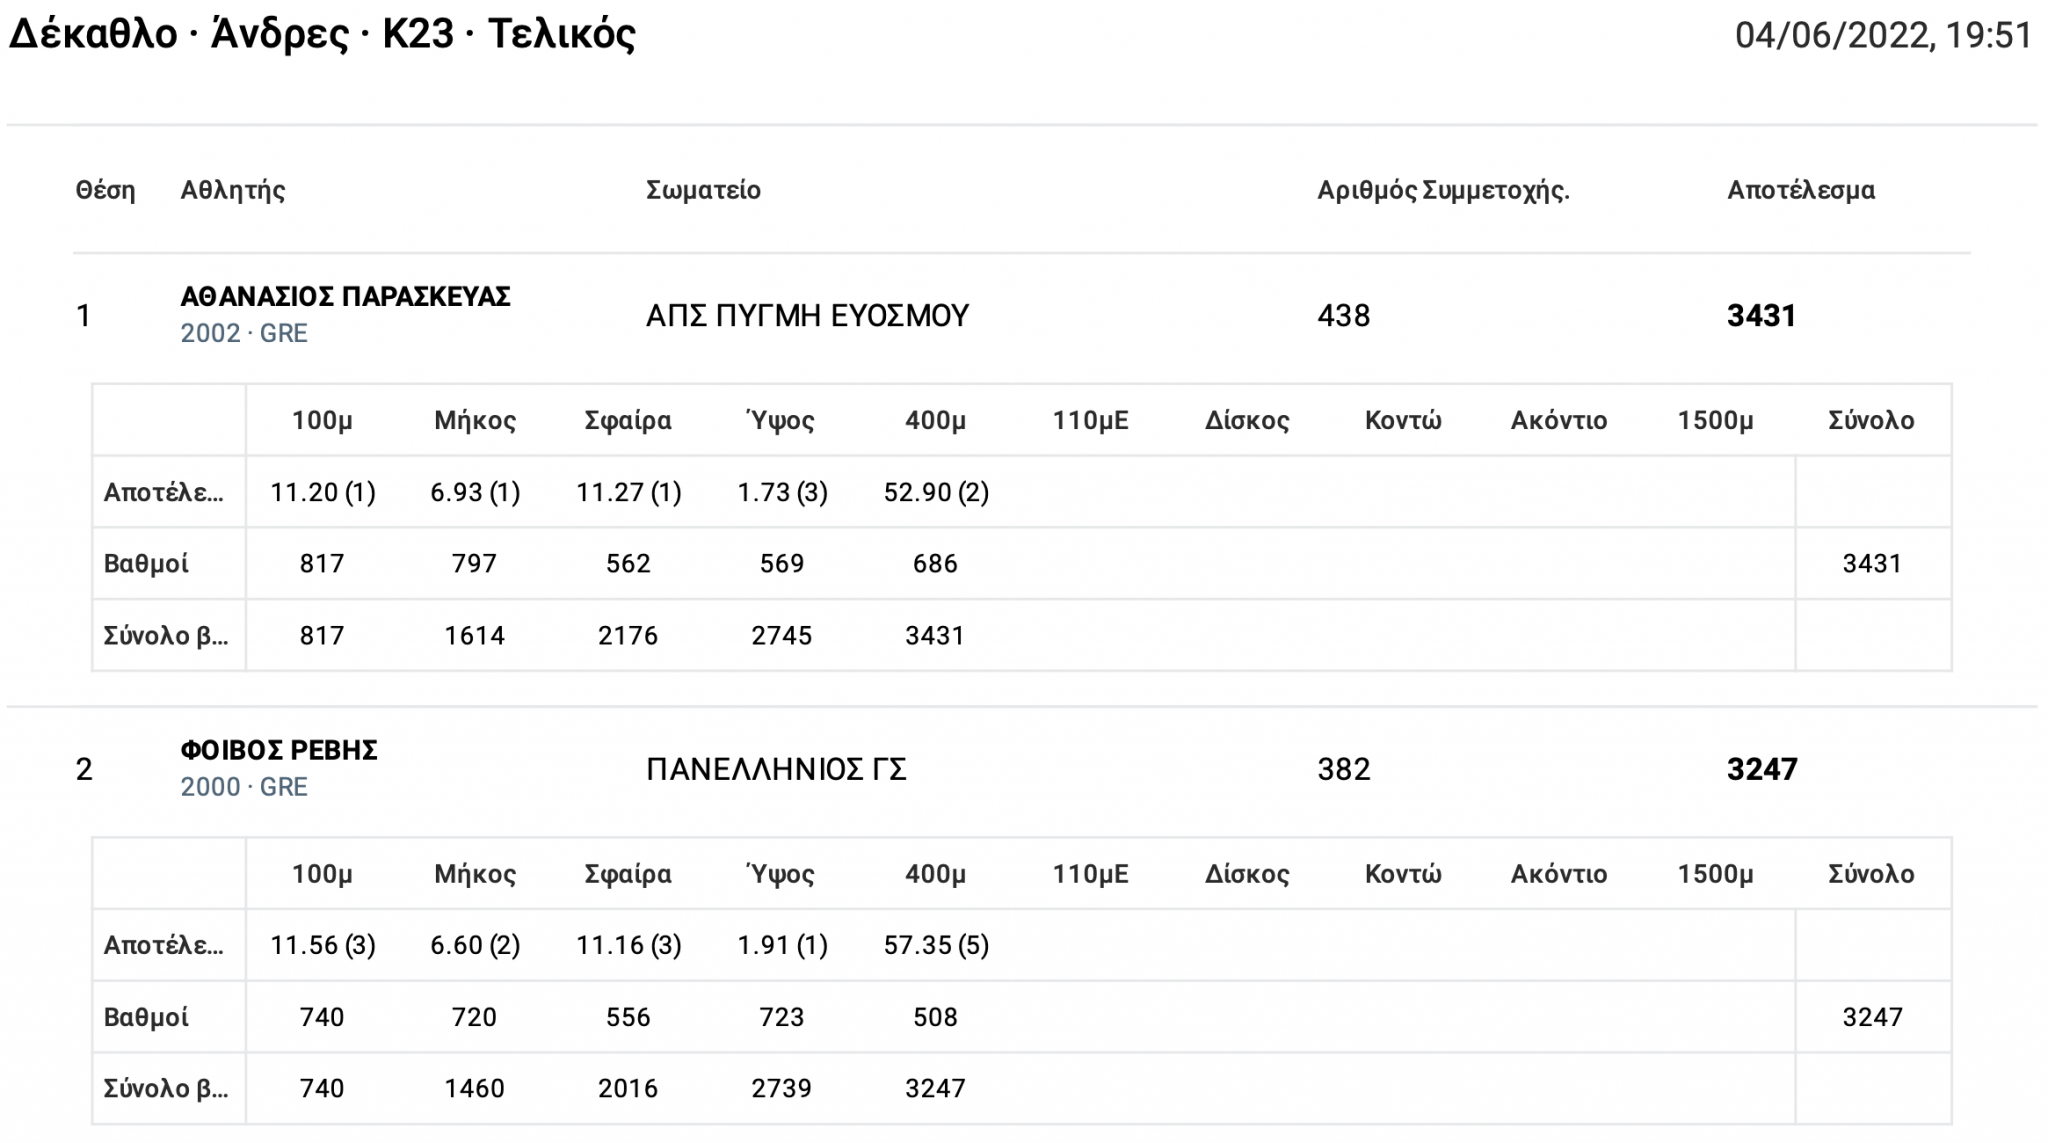Click the Αριθμός Συμμετοχής column header
Screen dimensions: 2048x1143
click(1443, 190)
